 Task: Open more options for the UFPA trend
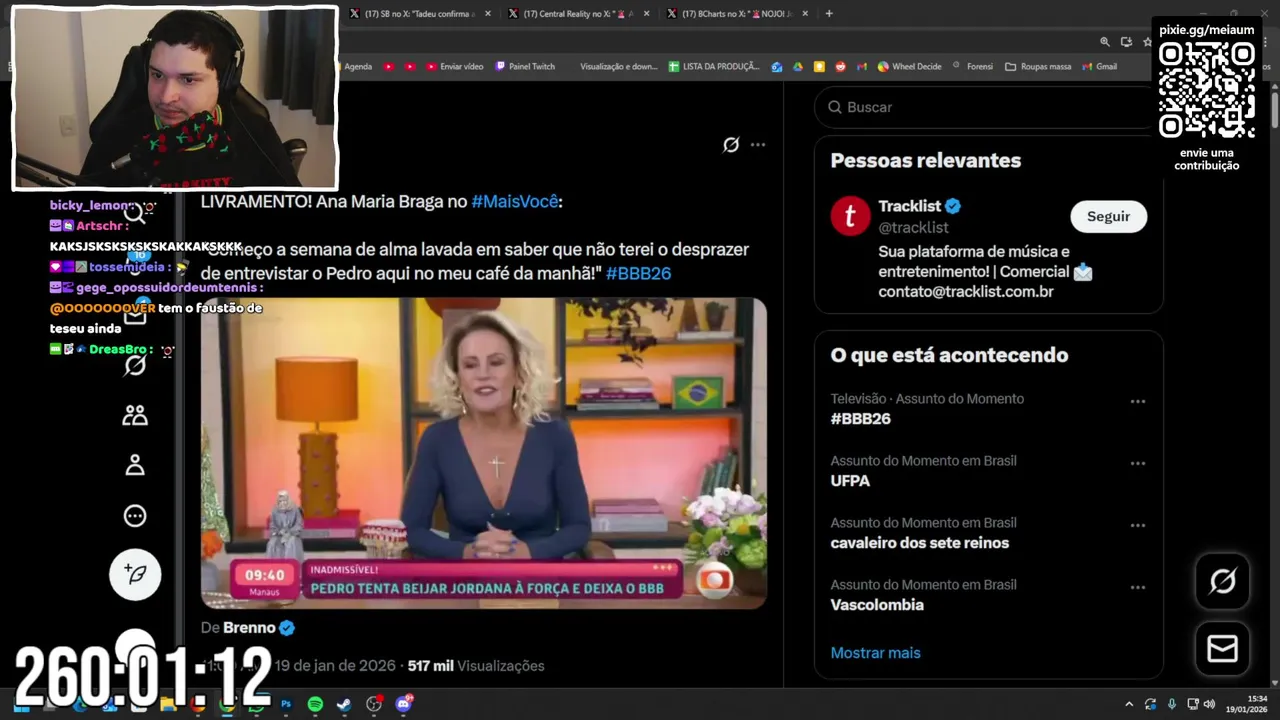pos(1137,463)
